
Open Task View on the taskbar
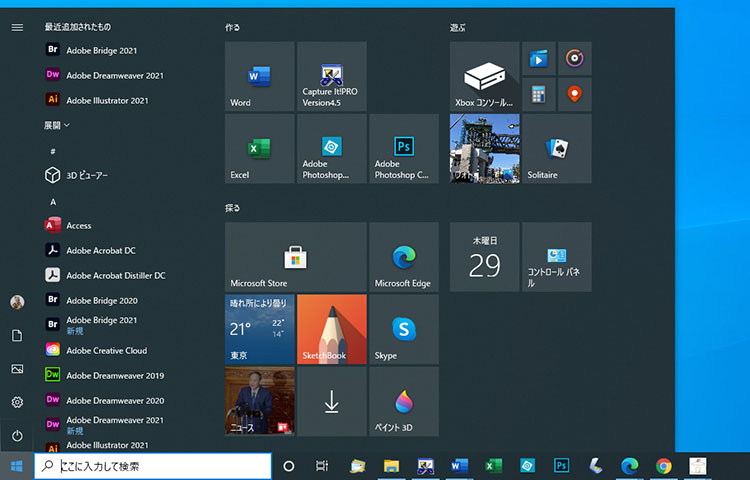click(x=322, y=466)
